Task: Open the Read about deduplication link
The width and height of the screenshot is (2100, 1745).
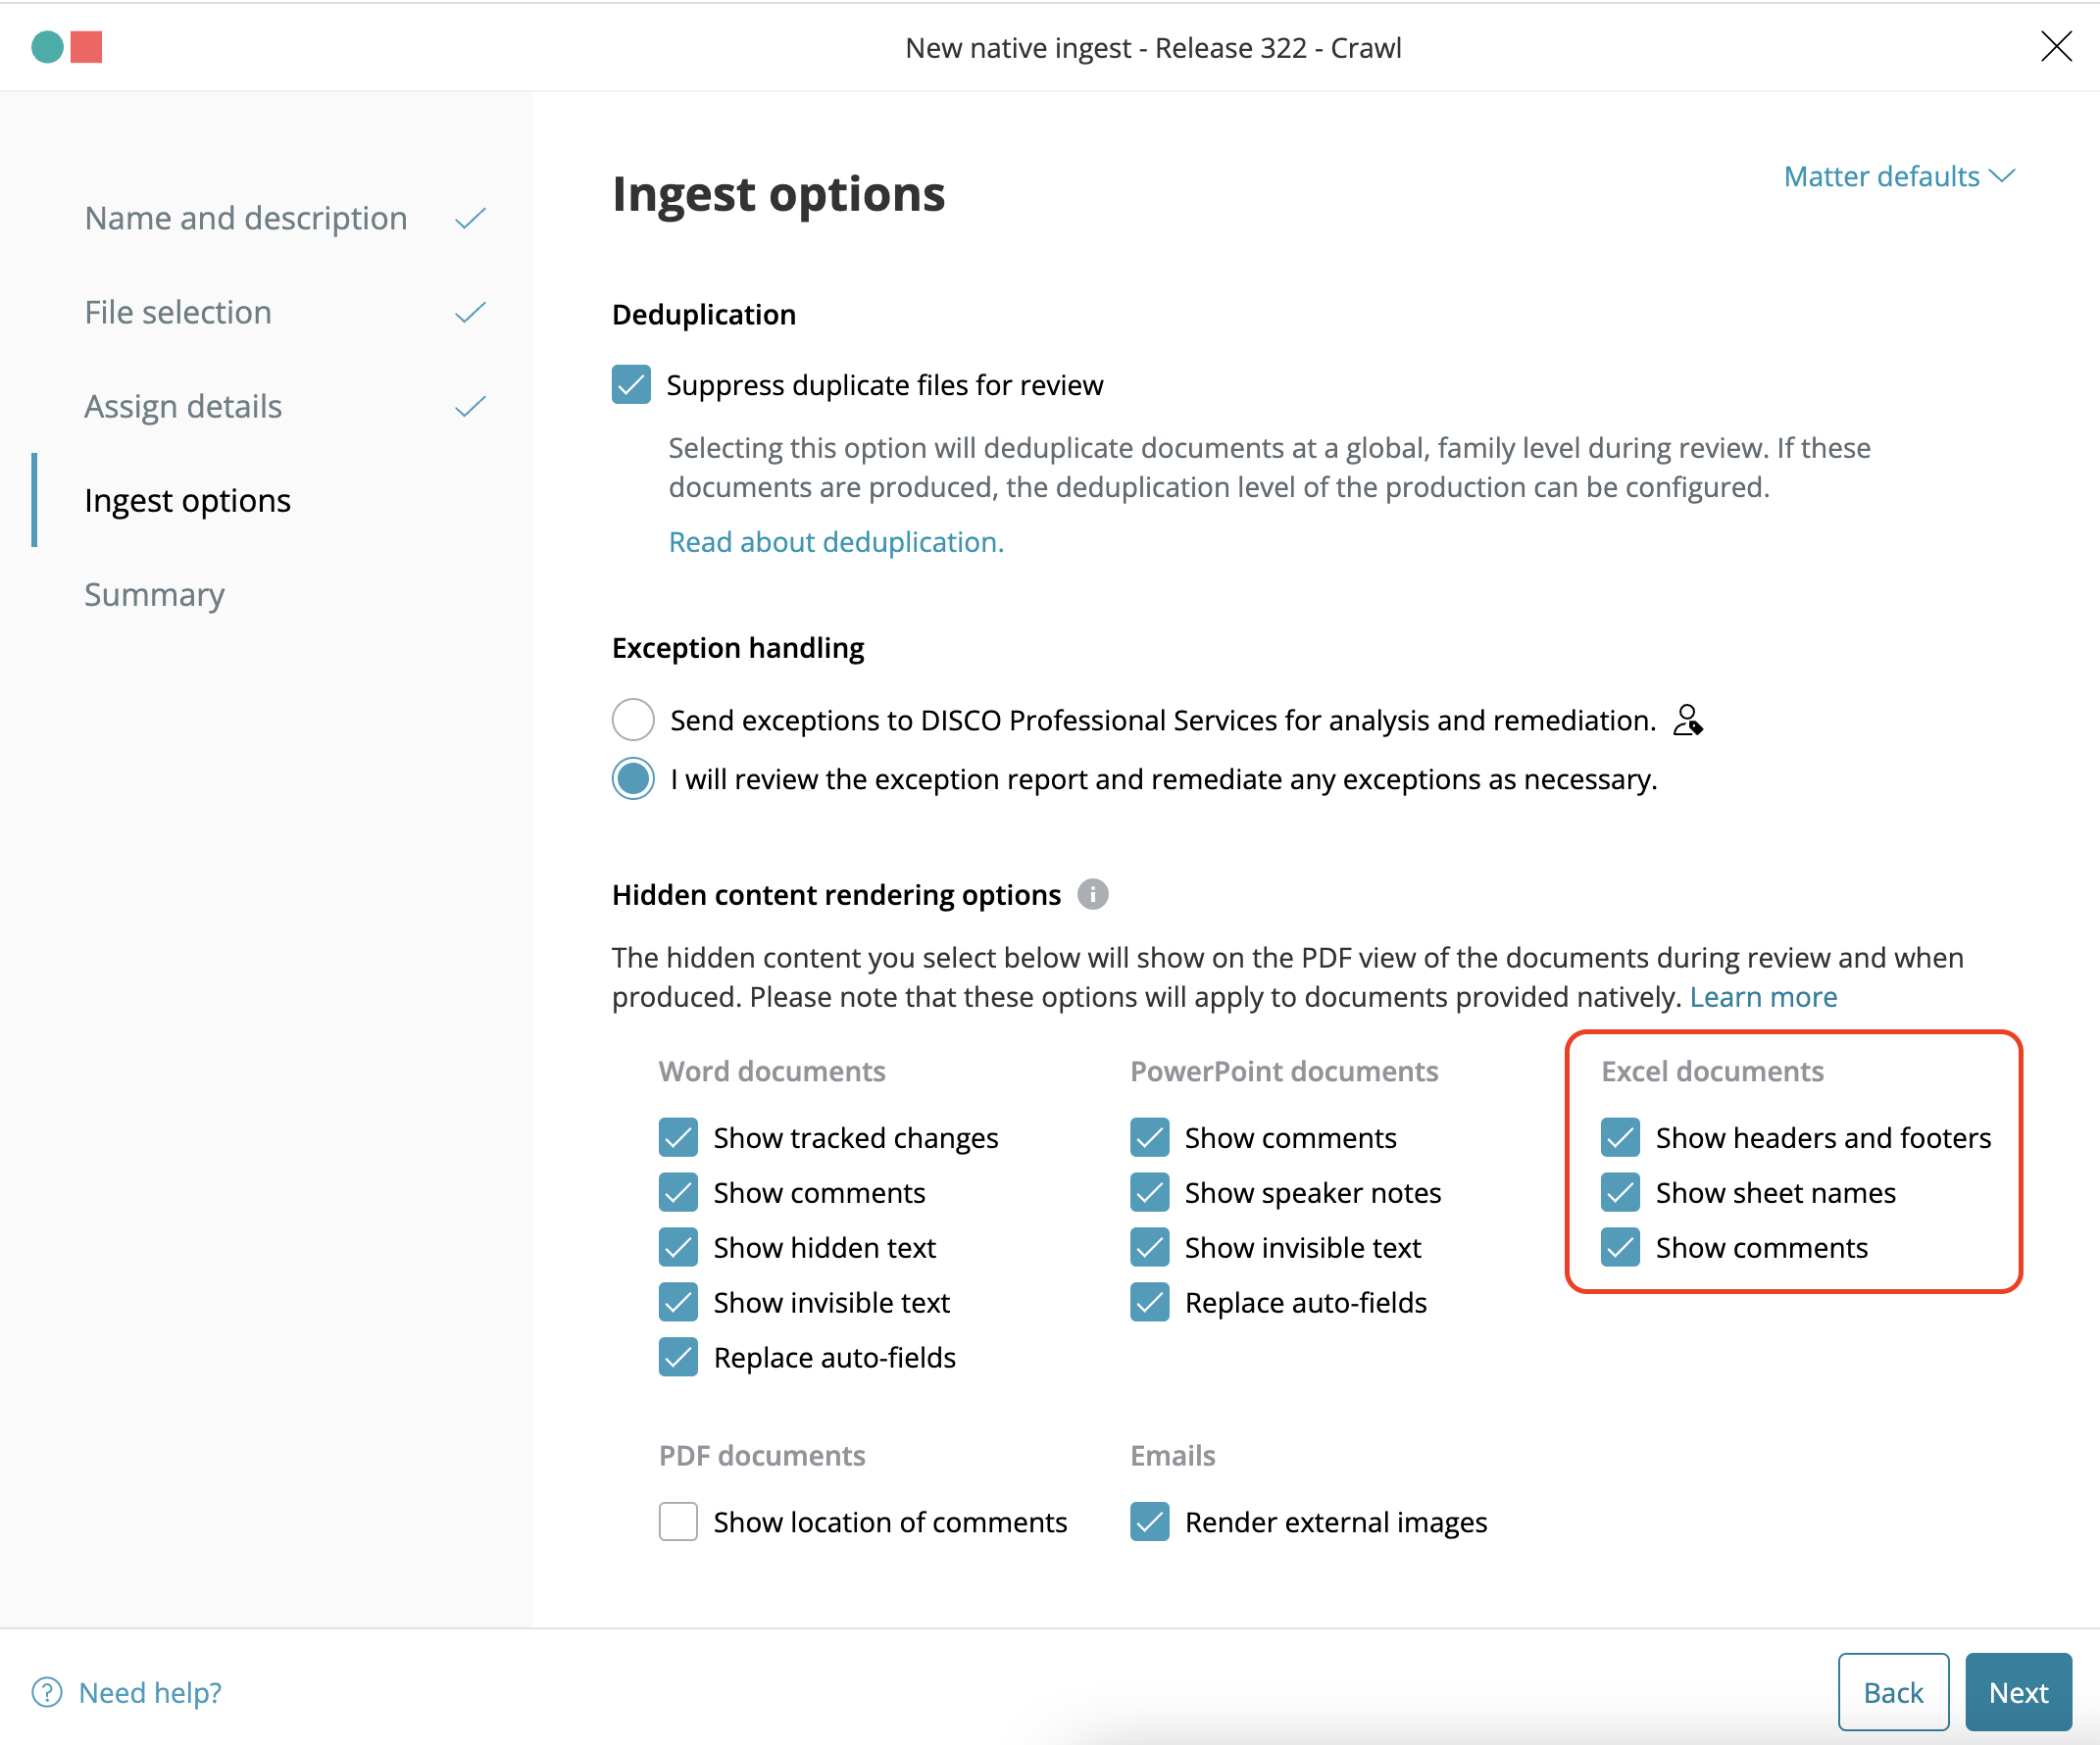Action: pyautogui.click(x=836, y=542)
